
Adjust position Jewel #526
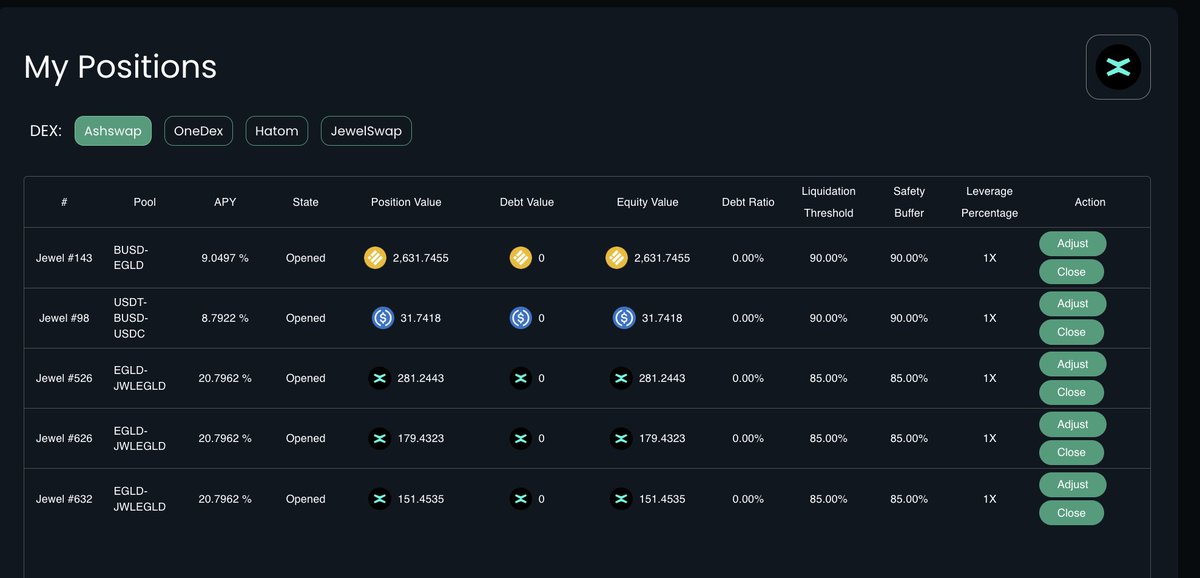[x=1072, y=364]
